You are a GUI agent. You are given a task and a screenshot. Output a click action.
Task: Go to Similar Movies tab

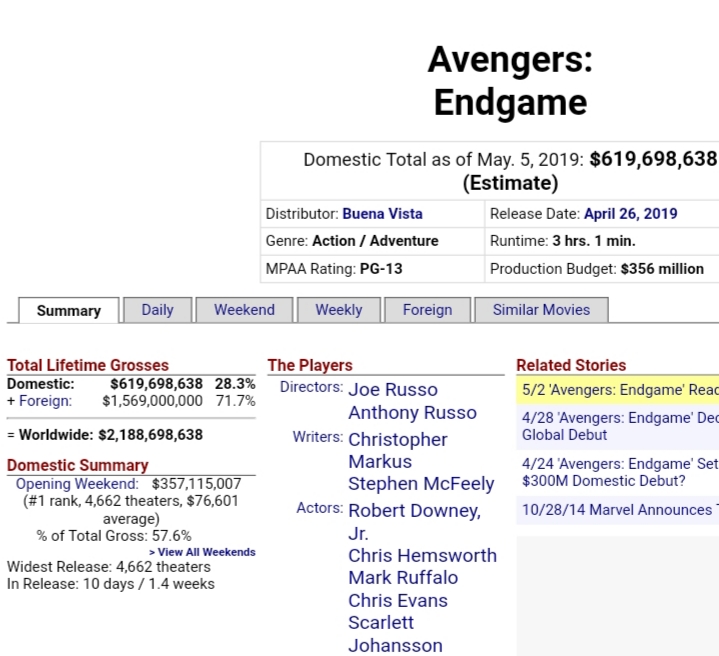tap(541, 310)
